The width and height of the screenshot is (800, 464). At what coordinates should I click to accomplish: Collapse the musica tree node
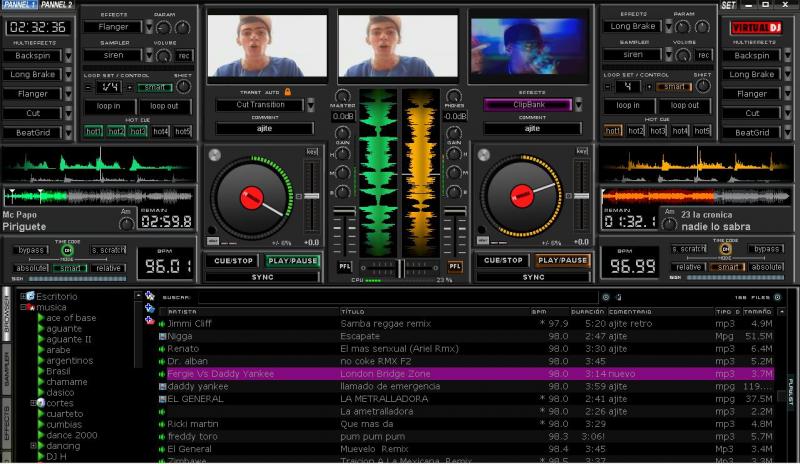(23, 307)
